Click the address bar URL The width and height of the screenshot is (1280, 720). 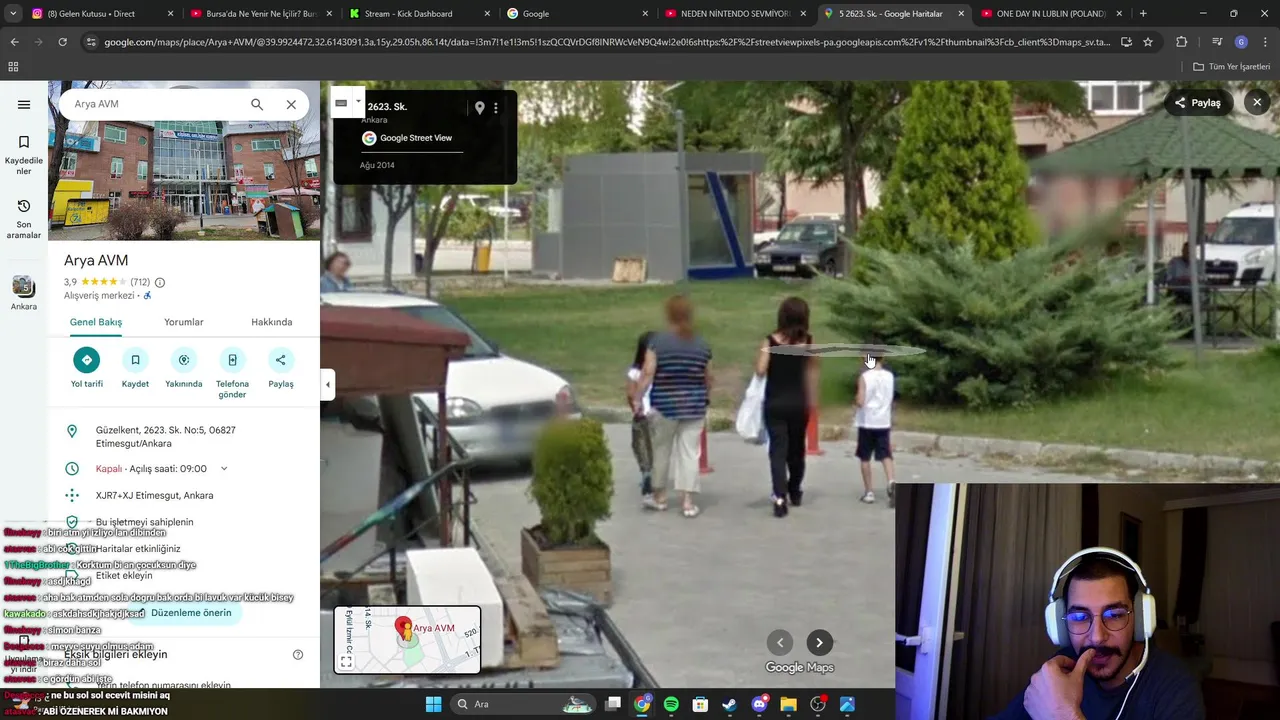coord(607,42)
